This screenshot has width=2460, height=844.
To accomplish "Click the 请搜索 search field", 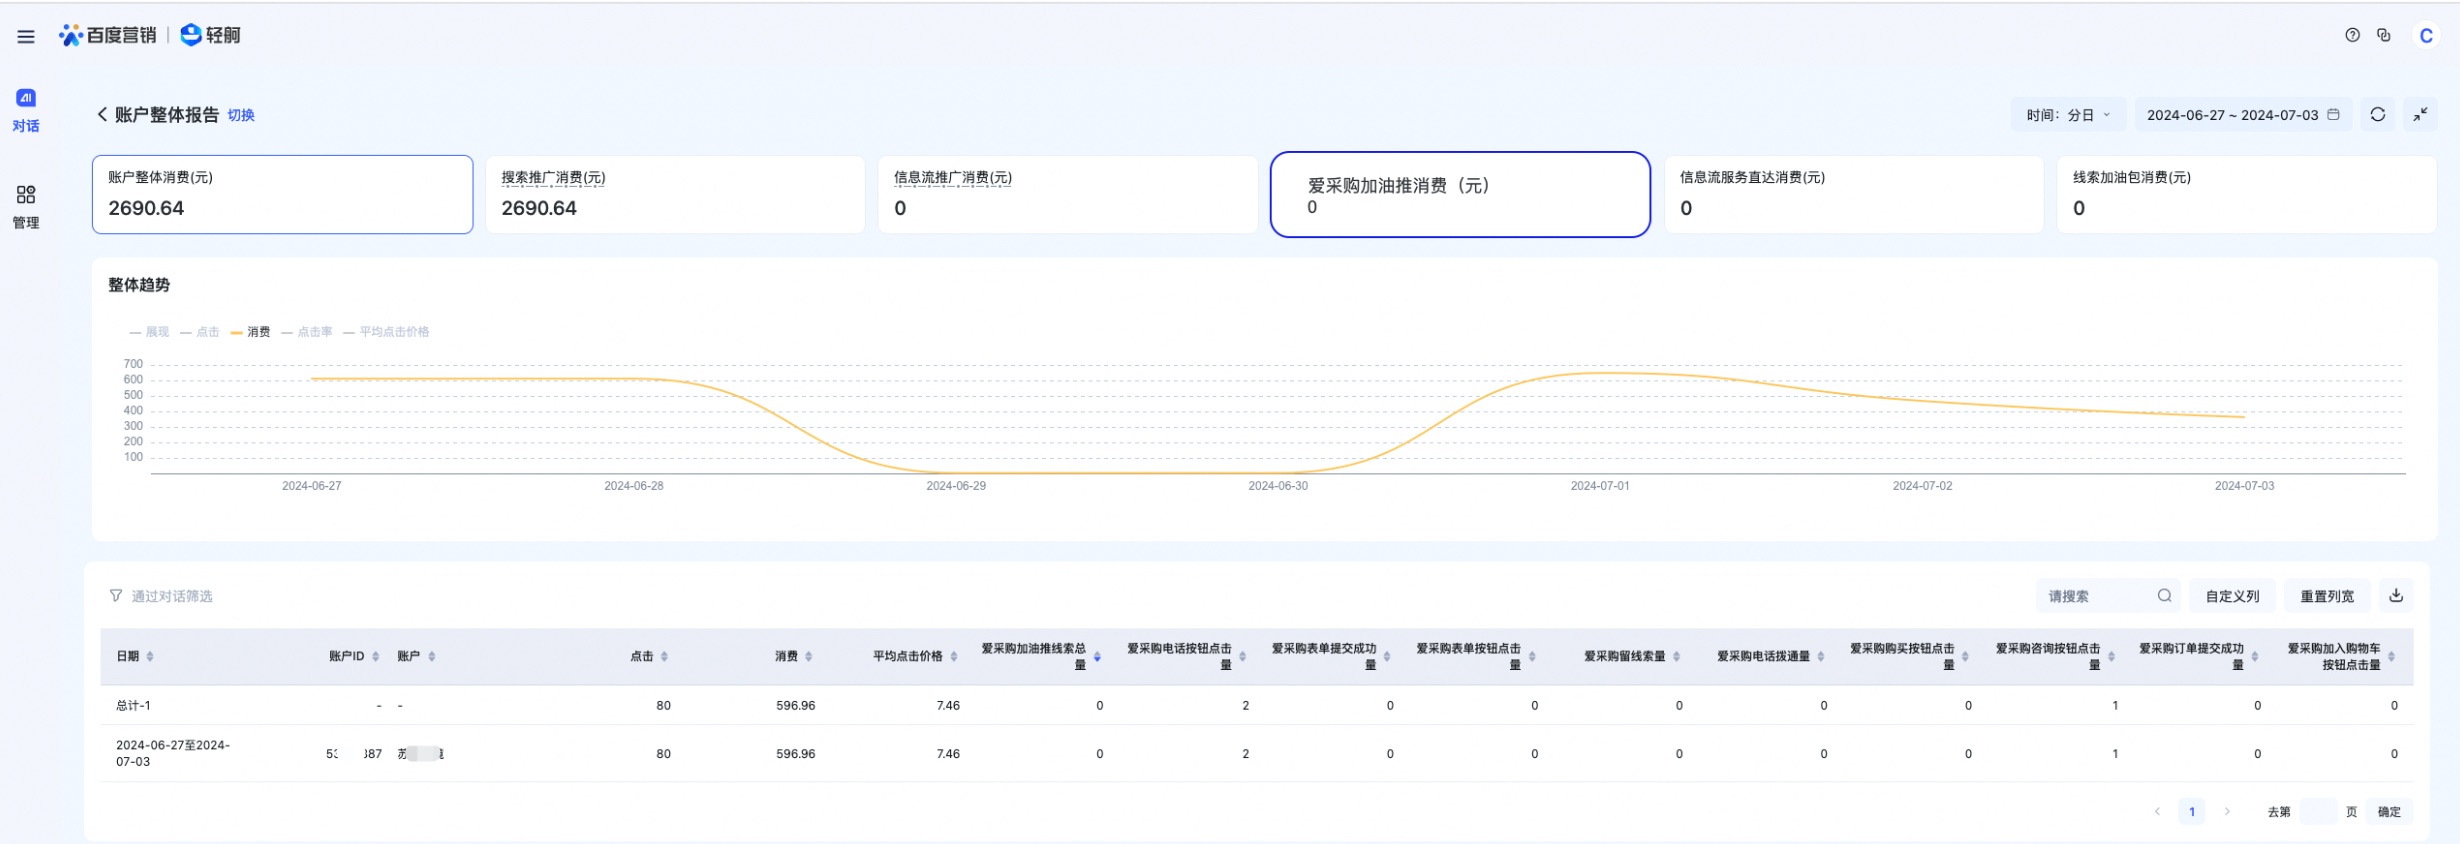I will 2096,596.
